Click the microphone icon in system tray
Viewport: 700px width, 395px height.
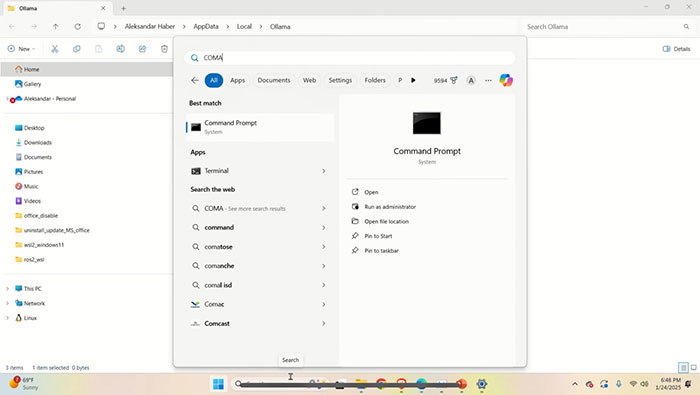619,384
